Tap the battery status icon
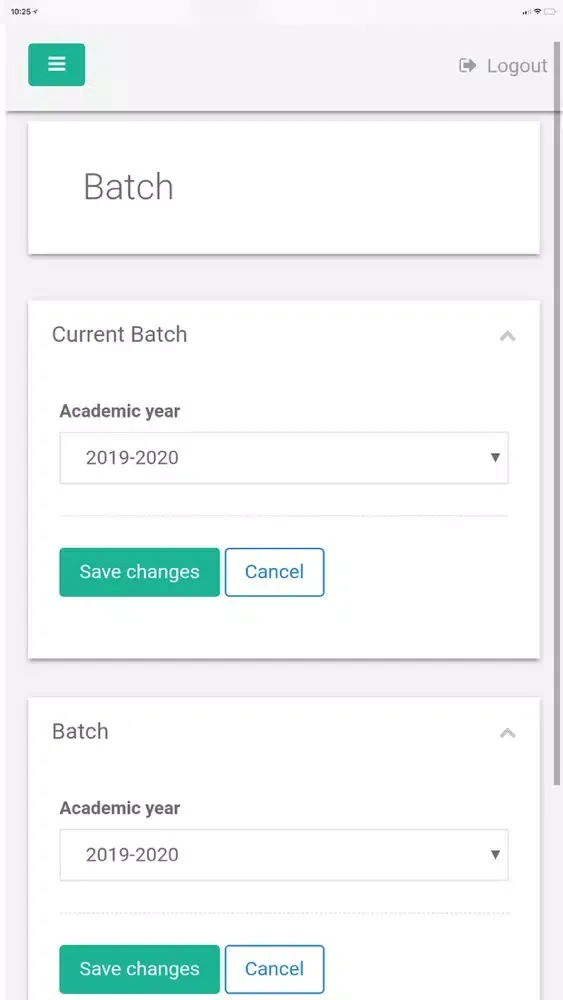The height and width of the screenshot is (1000, 563). 550,11
